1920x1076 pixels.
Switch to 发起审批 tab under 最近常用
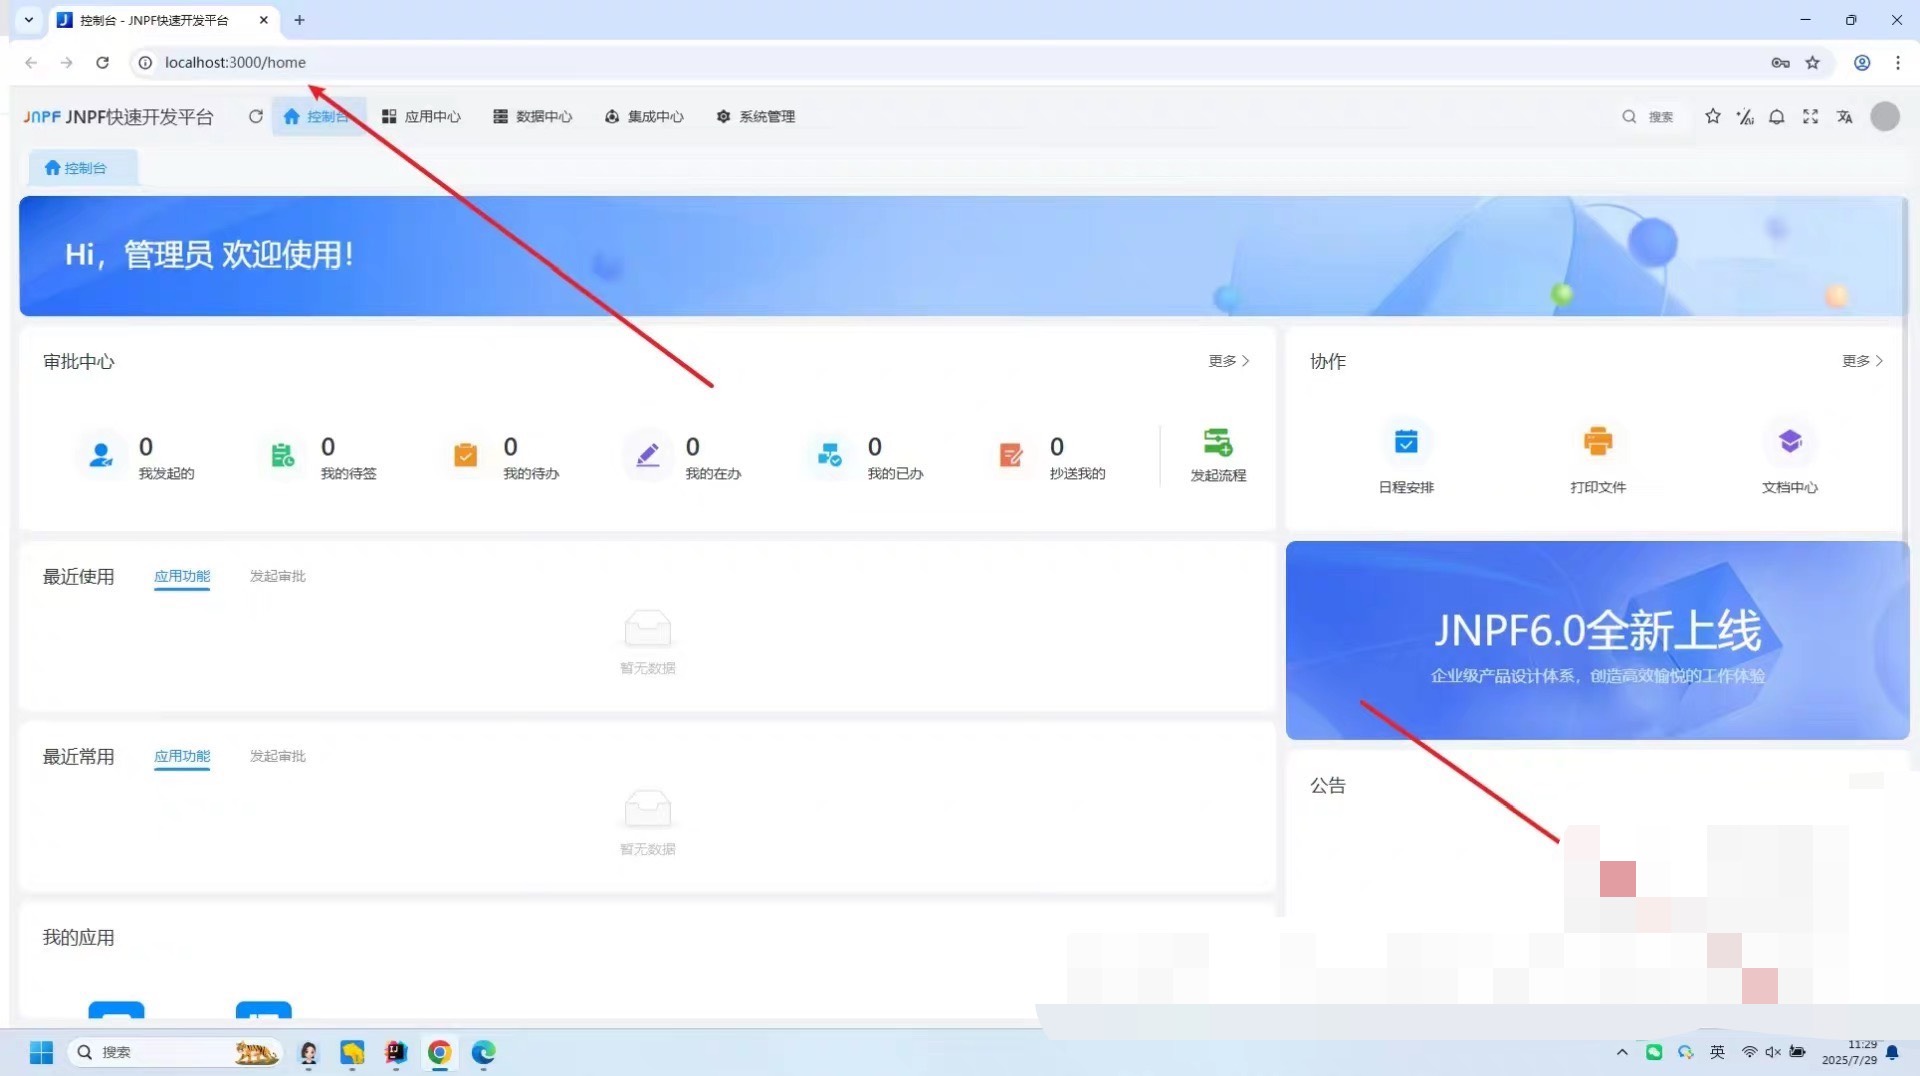(278, 756)
